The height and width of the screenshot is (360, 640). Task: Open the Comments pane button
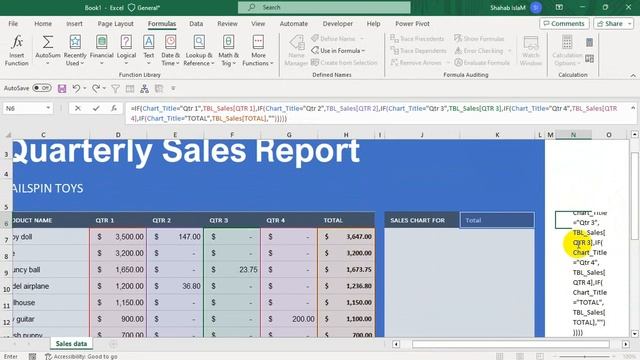coord(564,24)
